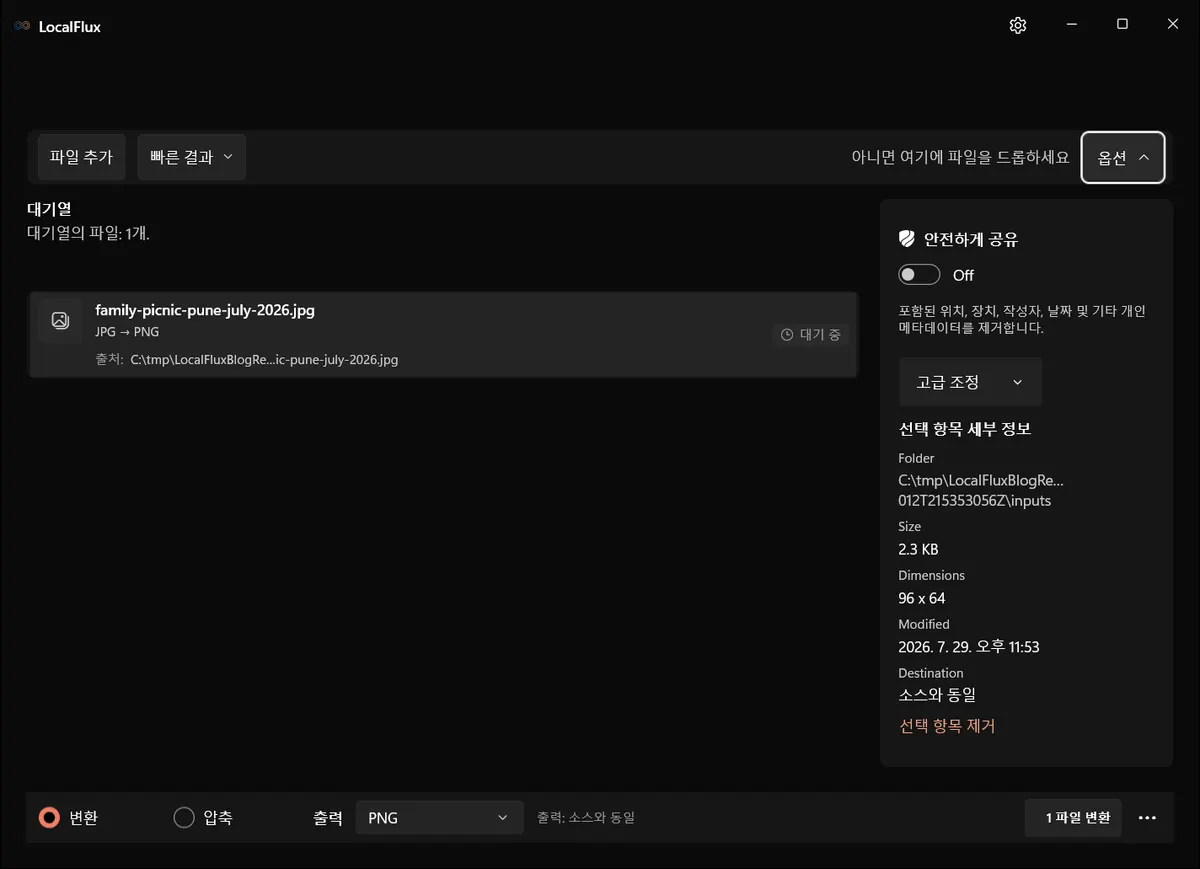Click the JPG → PNG conversion label

(127, 332)
